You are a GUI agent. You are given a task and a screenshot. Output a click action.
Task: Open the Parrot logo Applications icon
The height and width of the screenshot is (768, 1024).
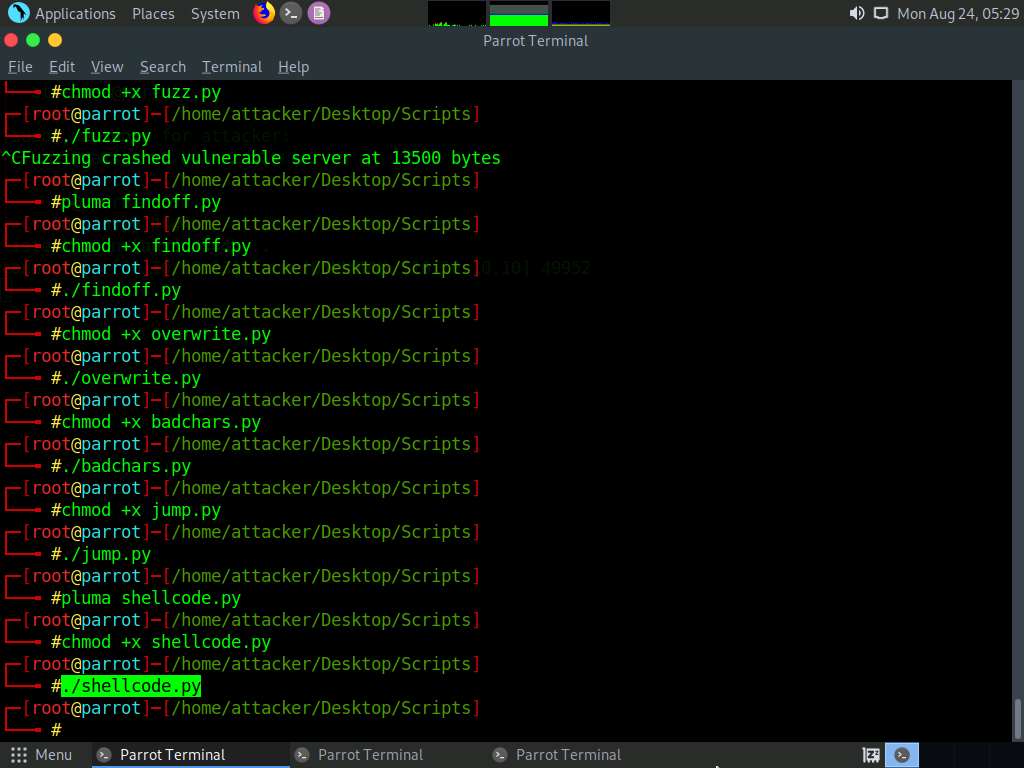pos(18,13)
